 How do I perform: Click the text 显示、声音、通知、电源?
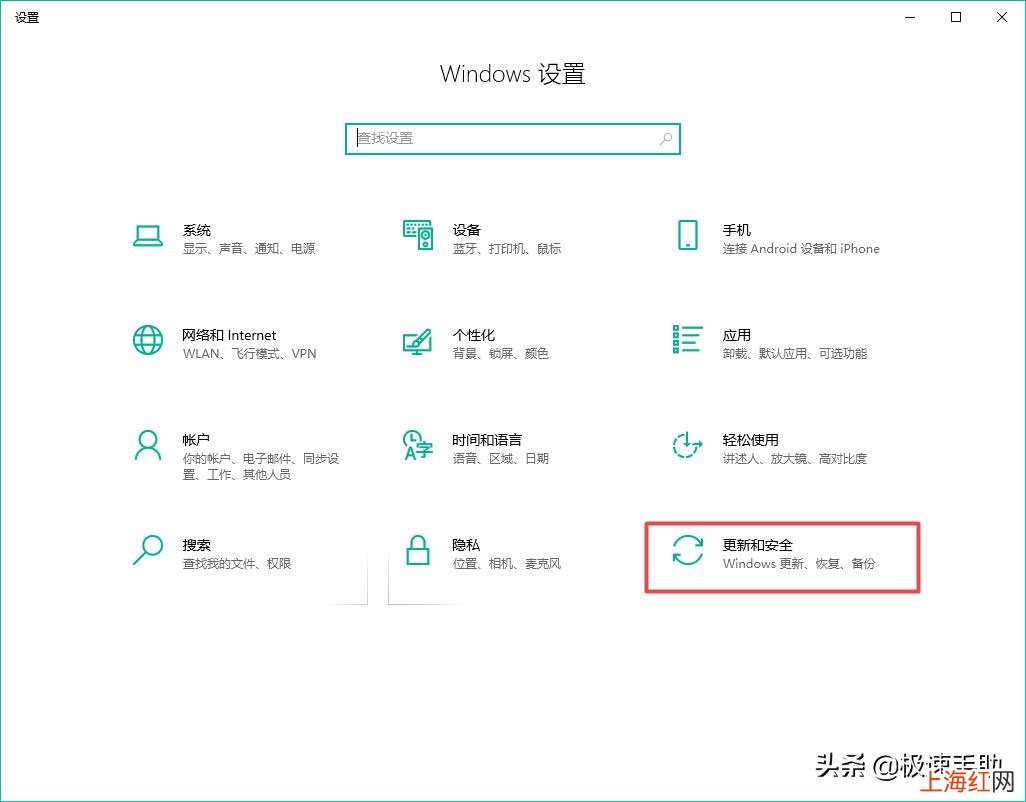click(x=249, y=249)
